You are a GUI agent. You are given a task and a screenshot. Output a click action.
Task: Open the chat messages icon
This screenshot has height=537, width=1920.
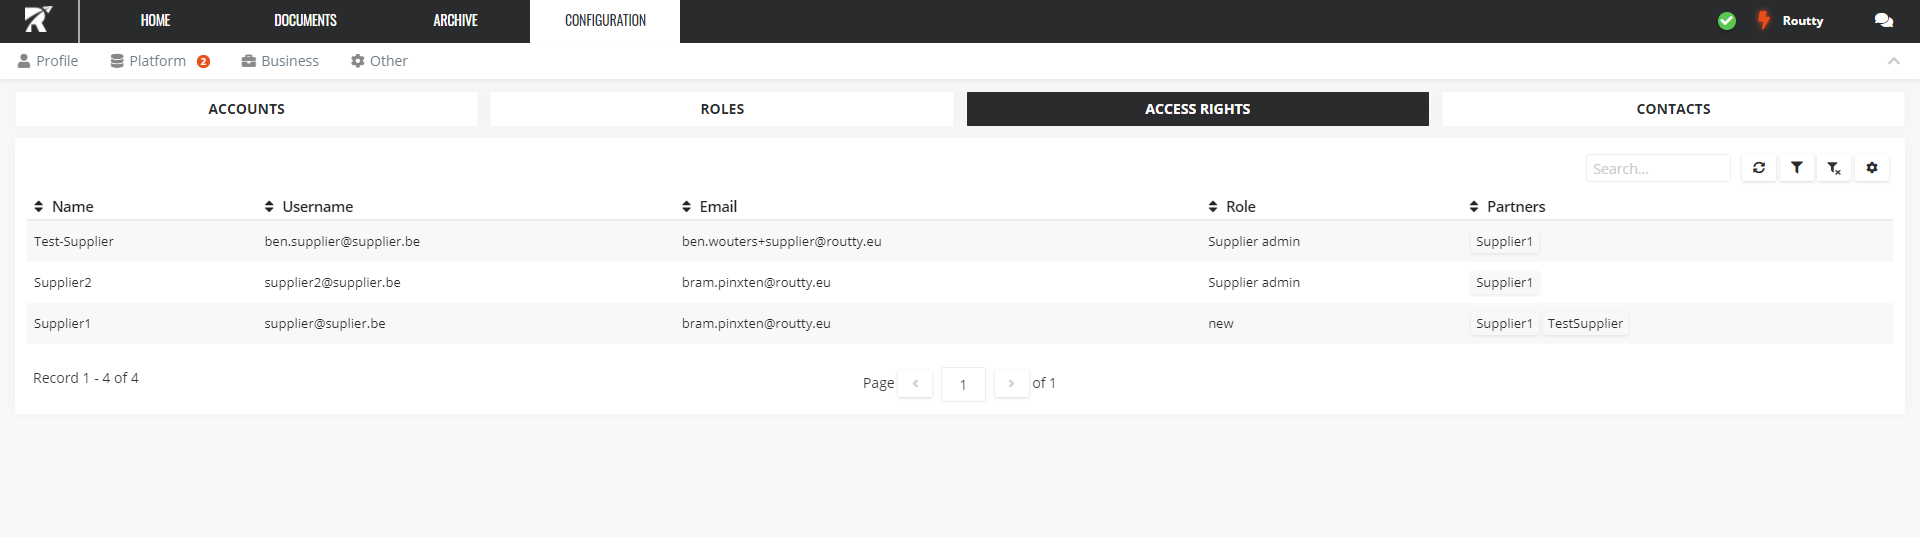[1883, 21]
